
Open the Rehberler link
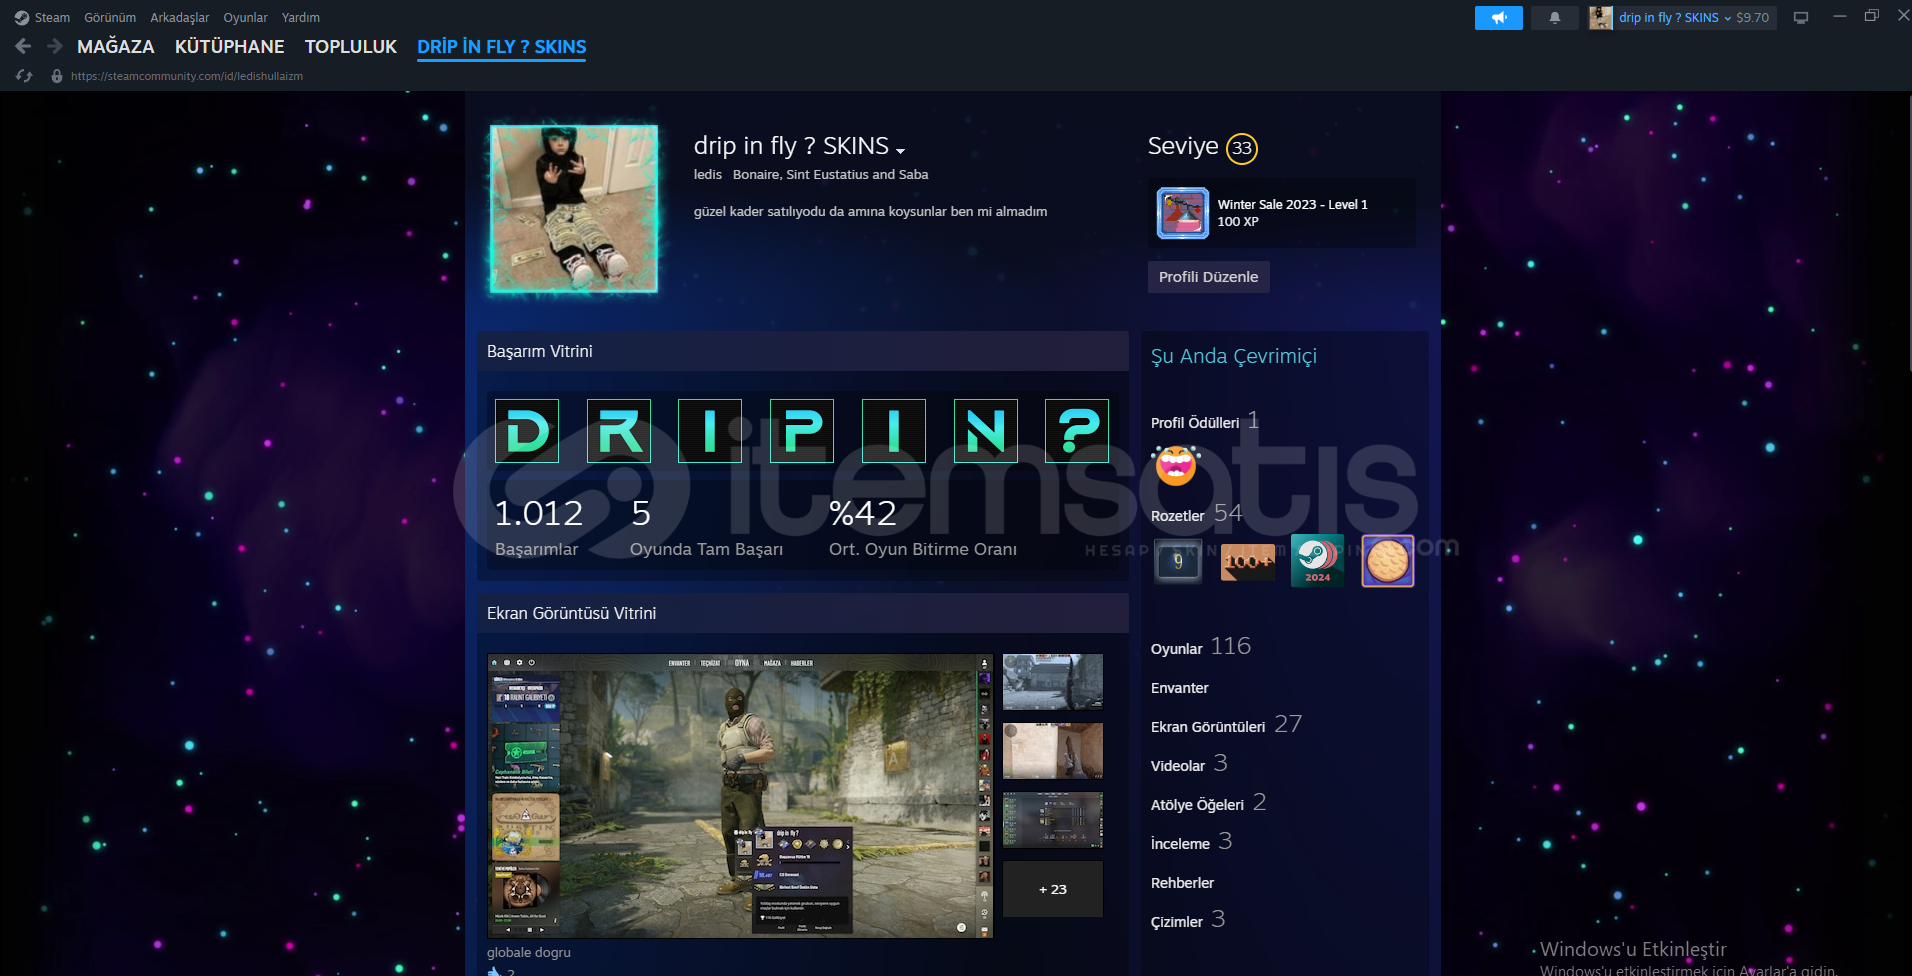1182,883
